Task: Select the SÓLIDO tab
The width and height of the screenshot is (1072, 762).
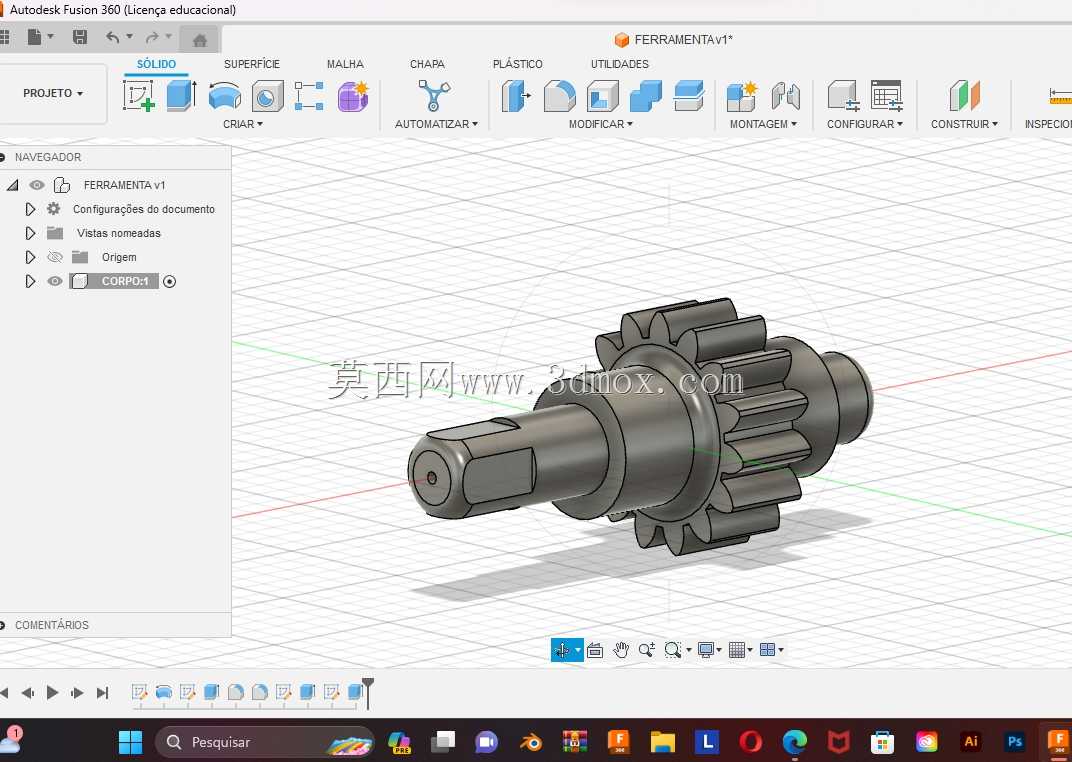Action: [156, 64]
